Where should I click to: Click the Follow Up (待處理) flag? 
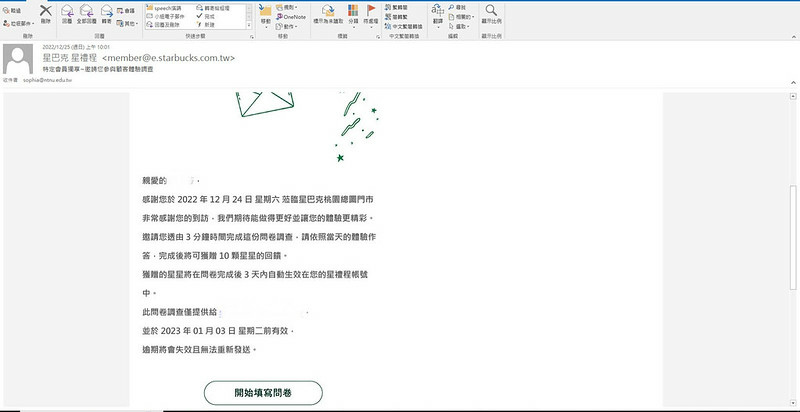(x=371, y=15)
